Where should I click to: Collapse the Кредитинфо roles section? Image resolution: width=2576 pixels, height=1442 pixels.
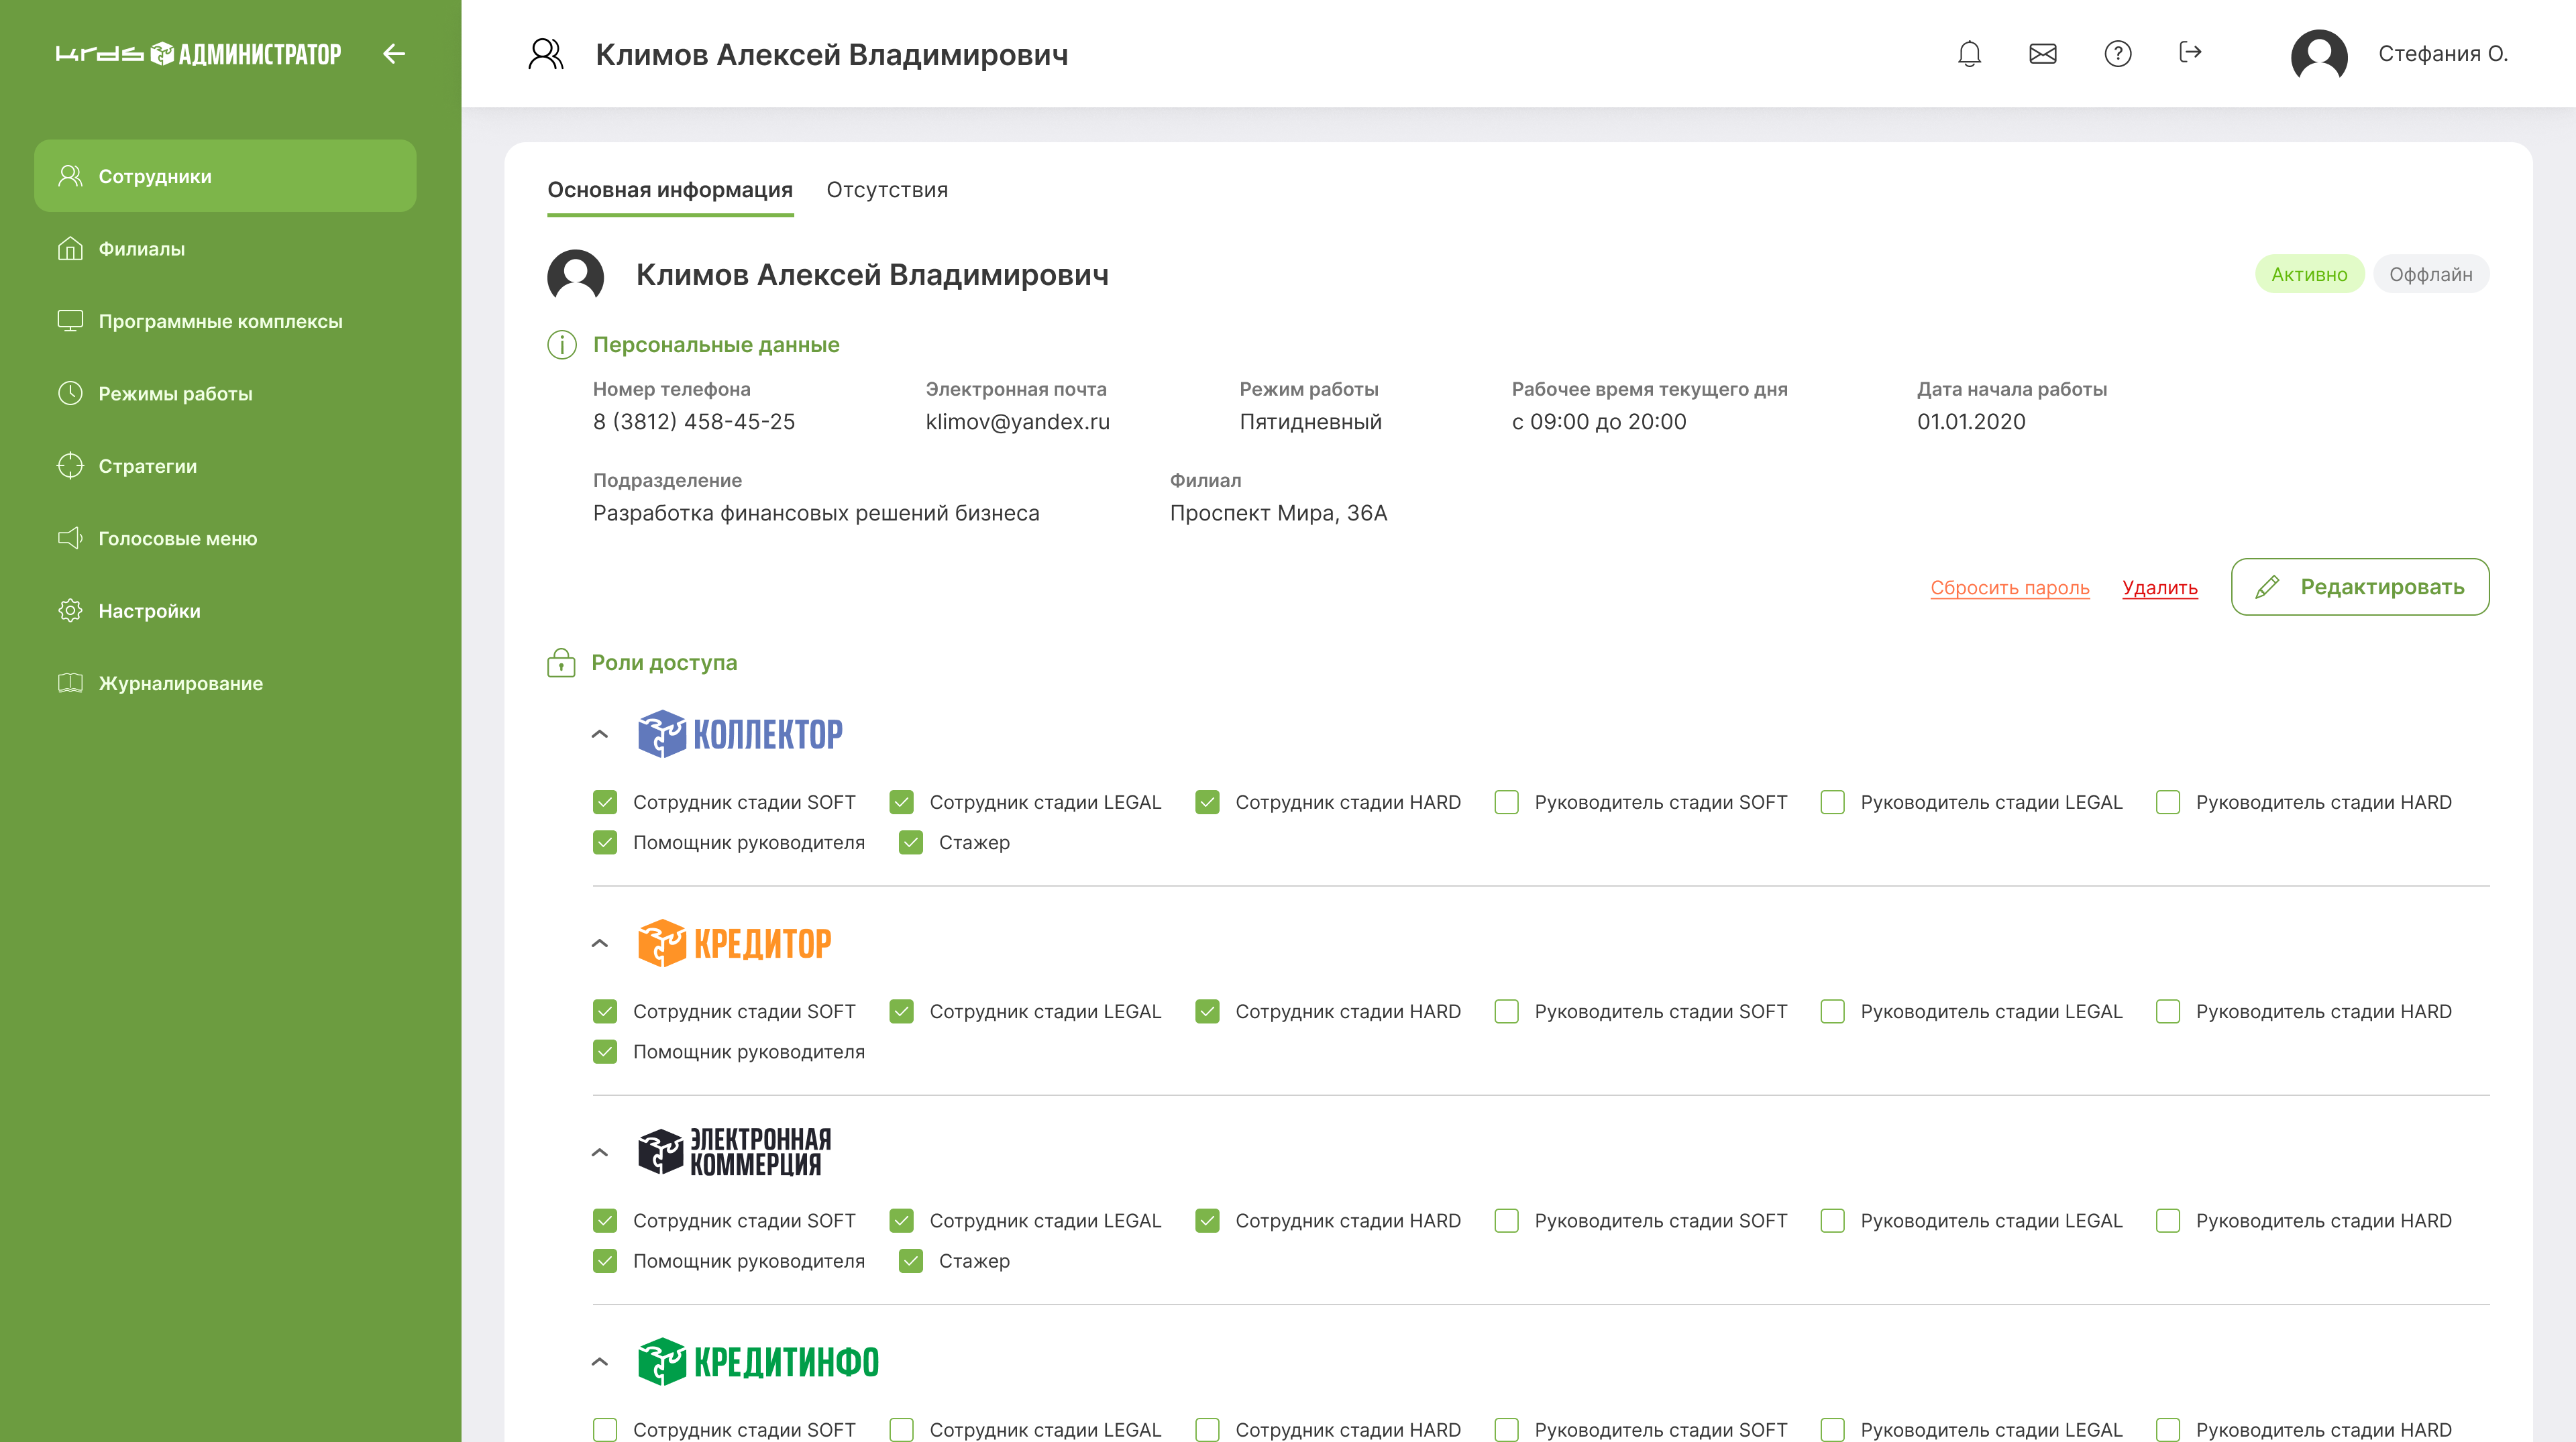tap(600, 1362)
